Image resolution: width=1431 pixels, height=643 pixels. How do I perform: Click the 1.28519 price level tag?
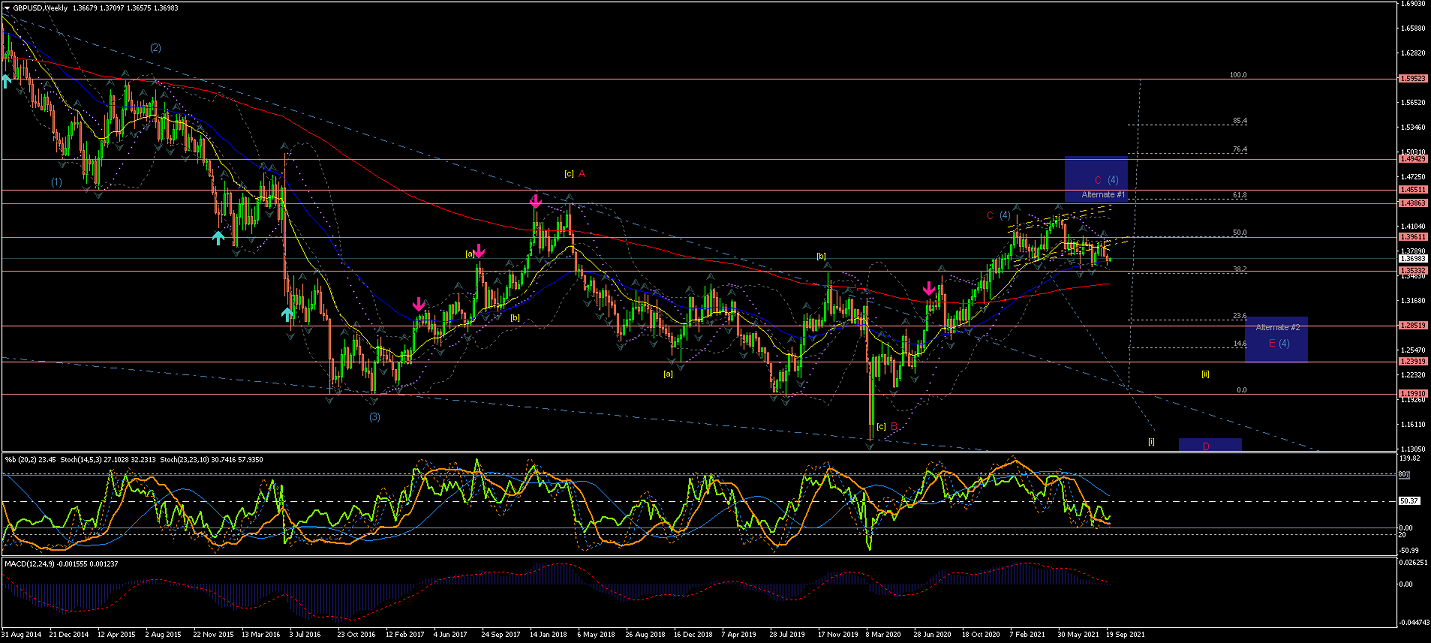click(x=1413, y=326)
